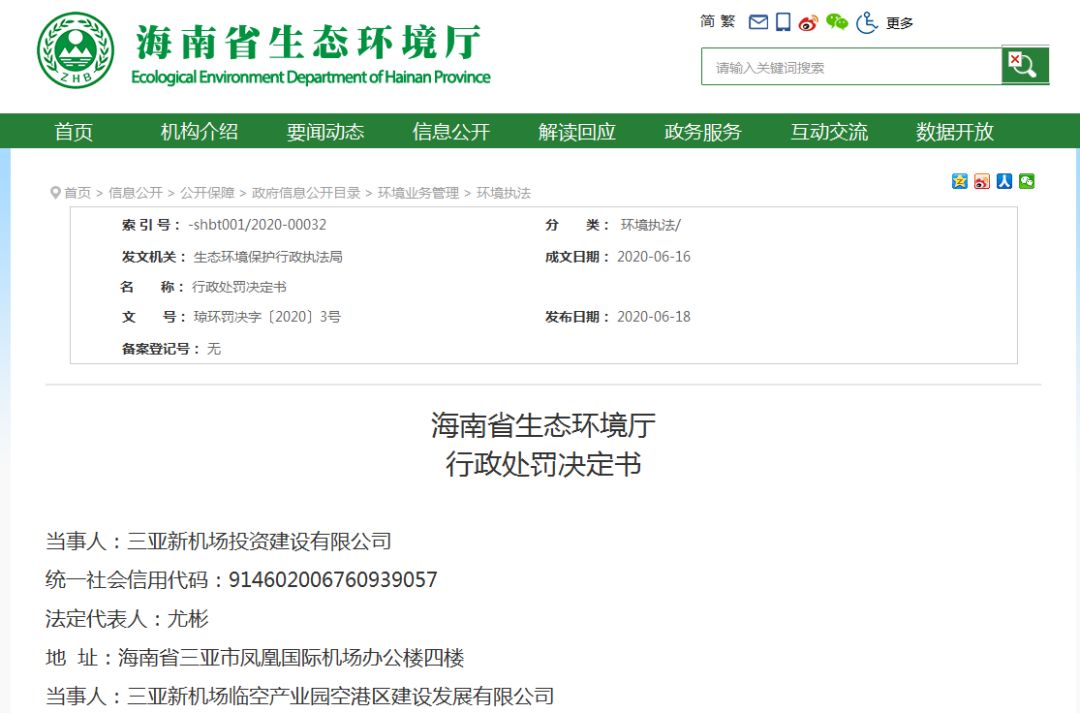Click the mail envelope icon in header

758,22
